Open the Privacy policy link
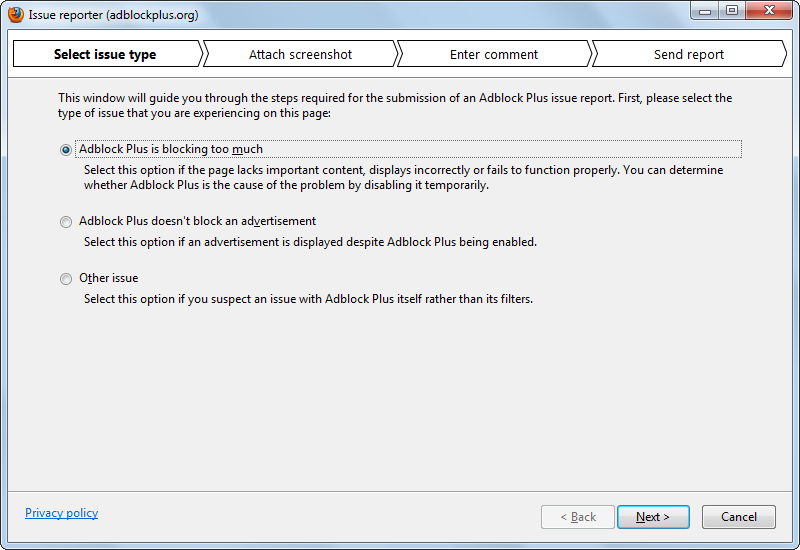 pos(61,513)
